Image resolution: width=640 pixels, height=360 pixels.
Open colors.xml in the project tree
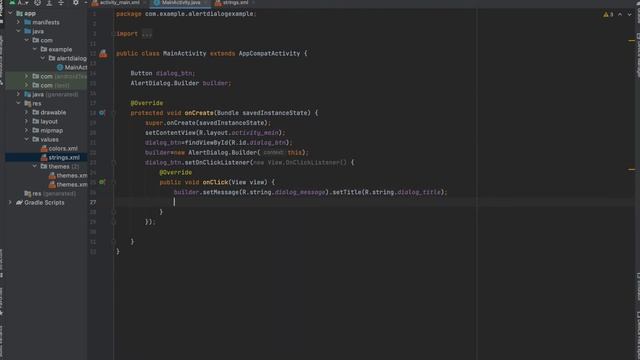[59, 149]
